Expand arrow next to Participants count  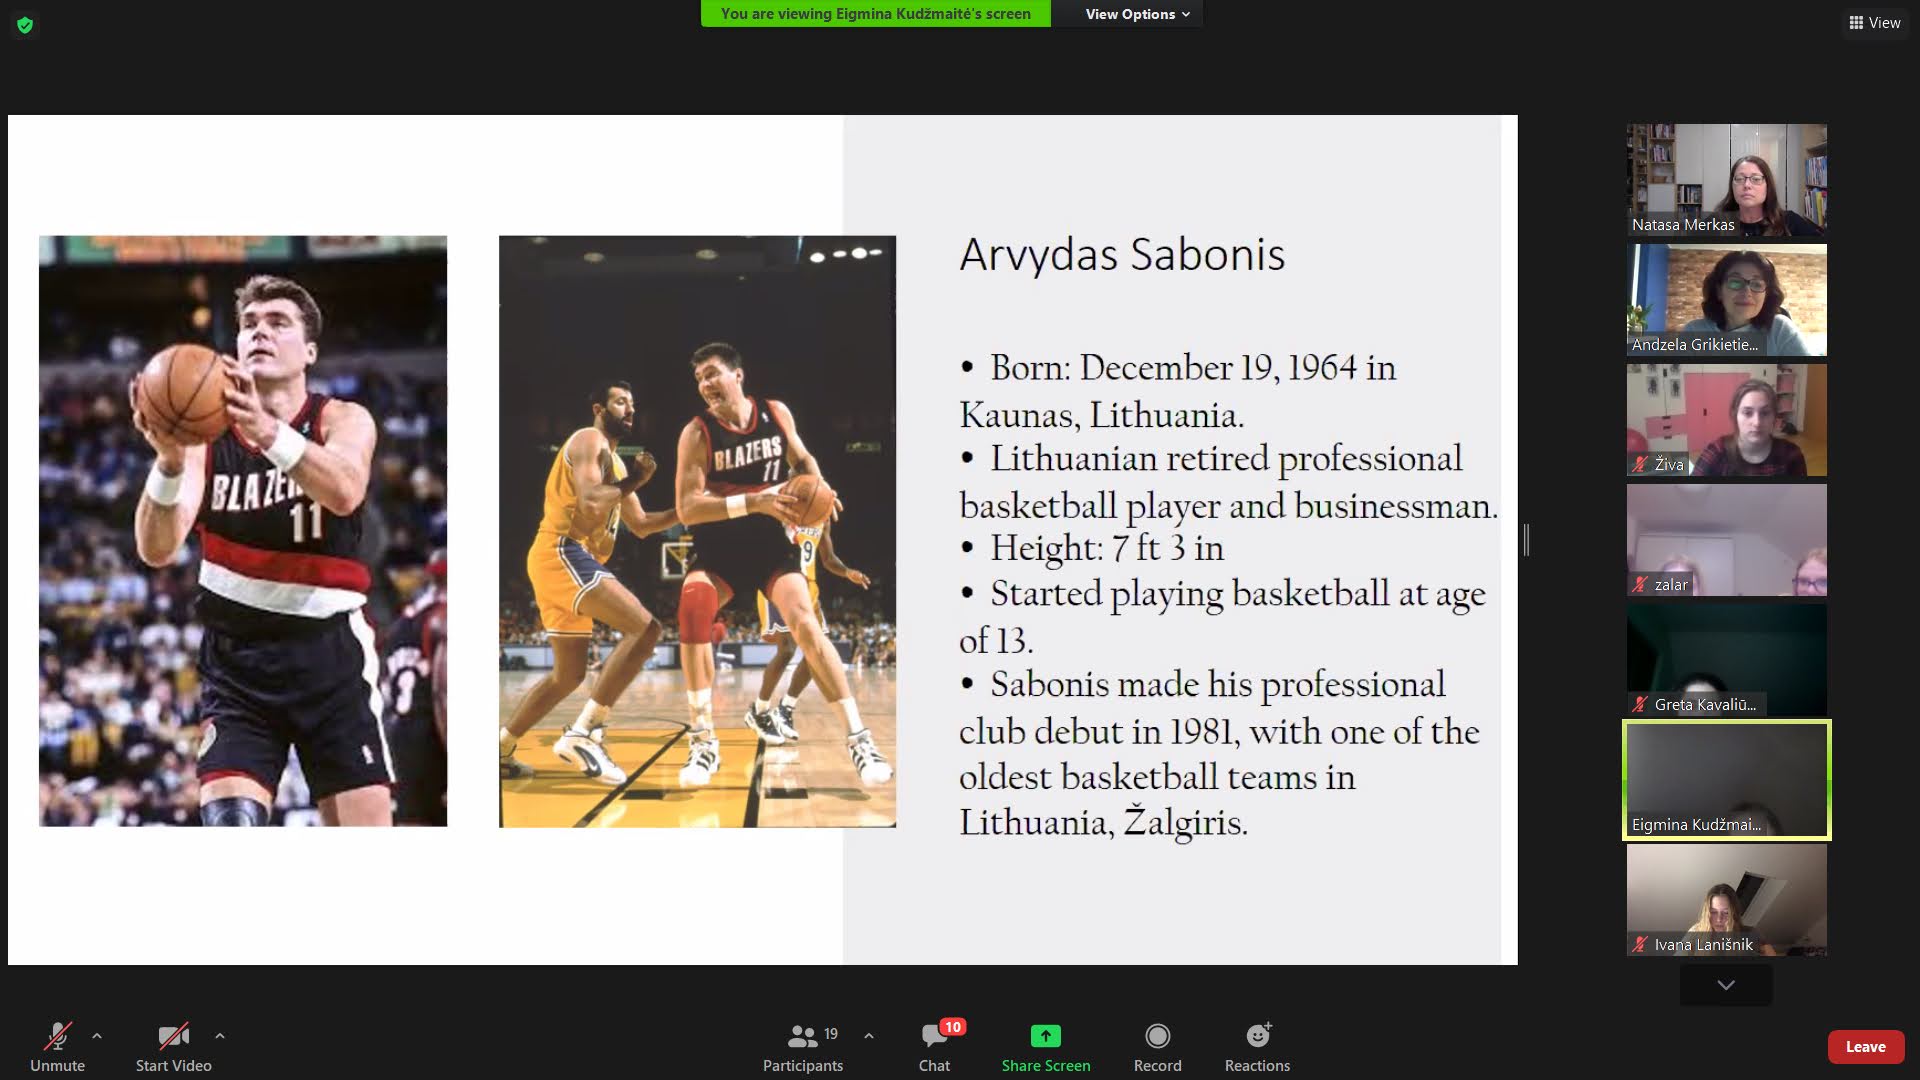coord(868,1036)
